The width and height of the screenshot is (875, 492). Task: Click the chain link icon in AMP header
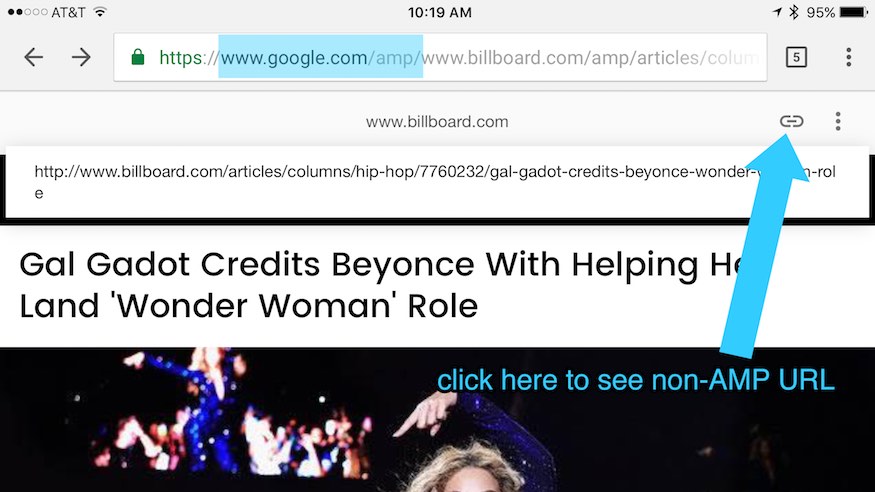pos(791,121)
